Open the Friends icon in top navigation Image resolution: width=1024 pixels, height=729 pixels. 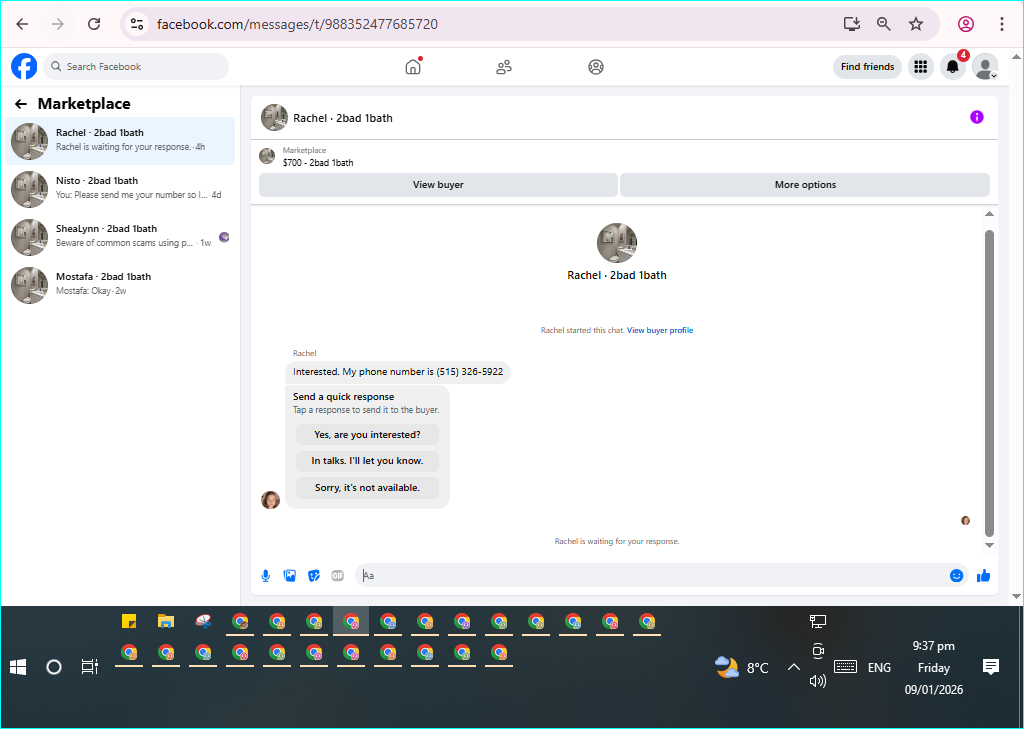504,67
